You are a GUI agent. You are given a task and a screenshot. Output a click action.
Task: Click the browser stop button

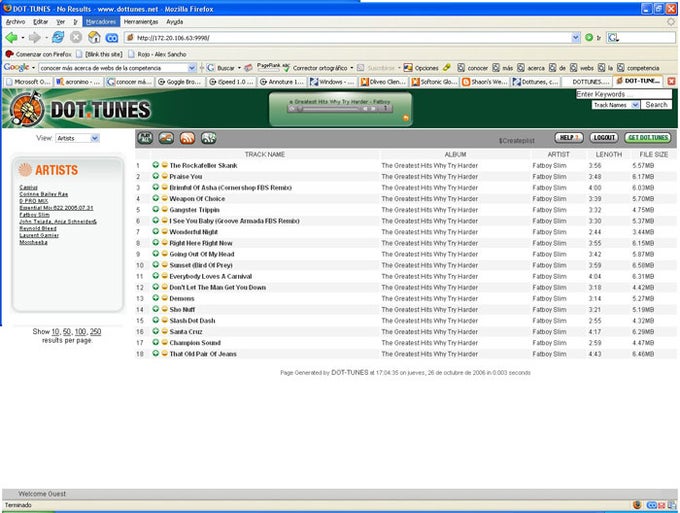pyautogui.click(x=76, y=38)
